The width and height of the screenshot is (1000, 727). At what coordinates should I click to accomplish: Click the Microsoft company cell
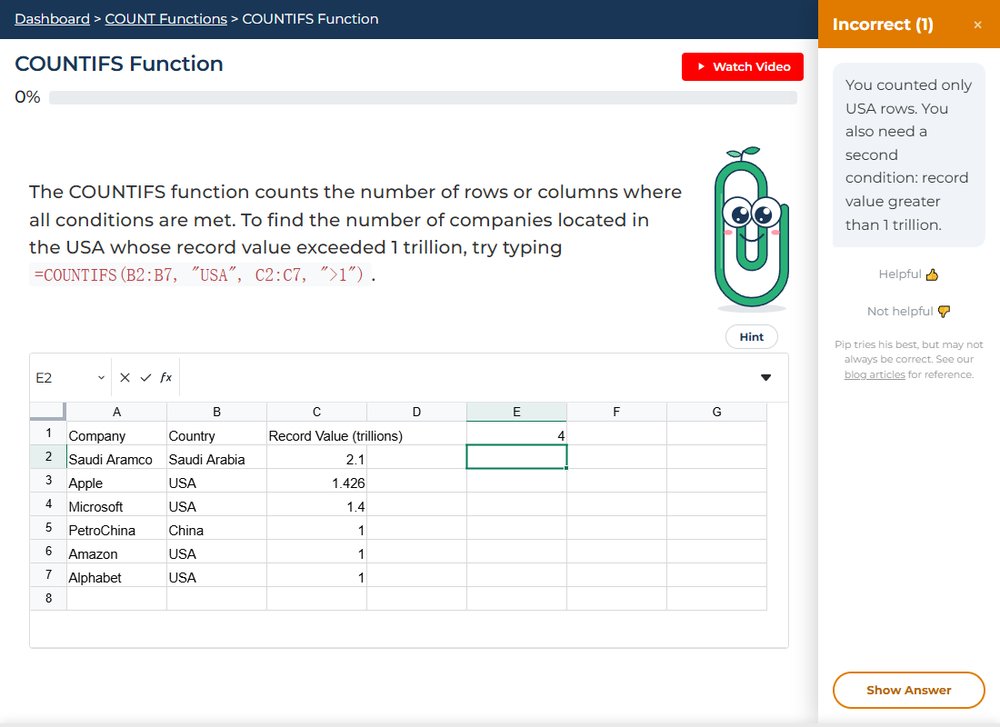click(117, 504)
